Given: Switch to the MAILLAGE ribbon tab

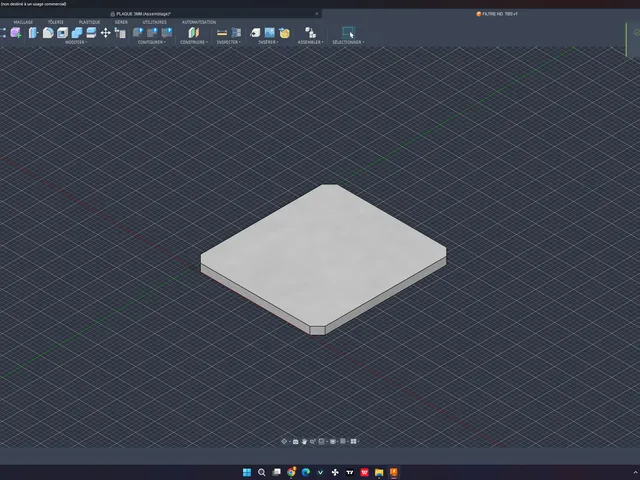Looking at the screenshot, I should coord(23,22).
